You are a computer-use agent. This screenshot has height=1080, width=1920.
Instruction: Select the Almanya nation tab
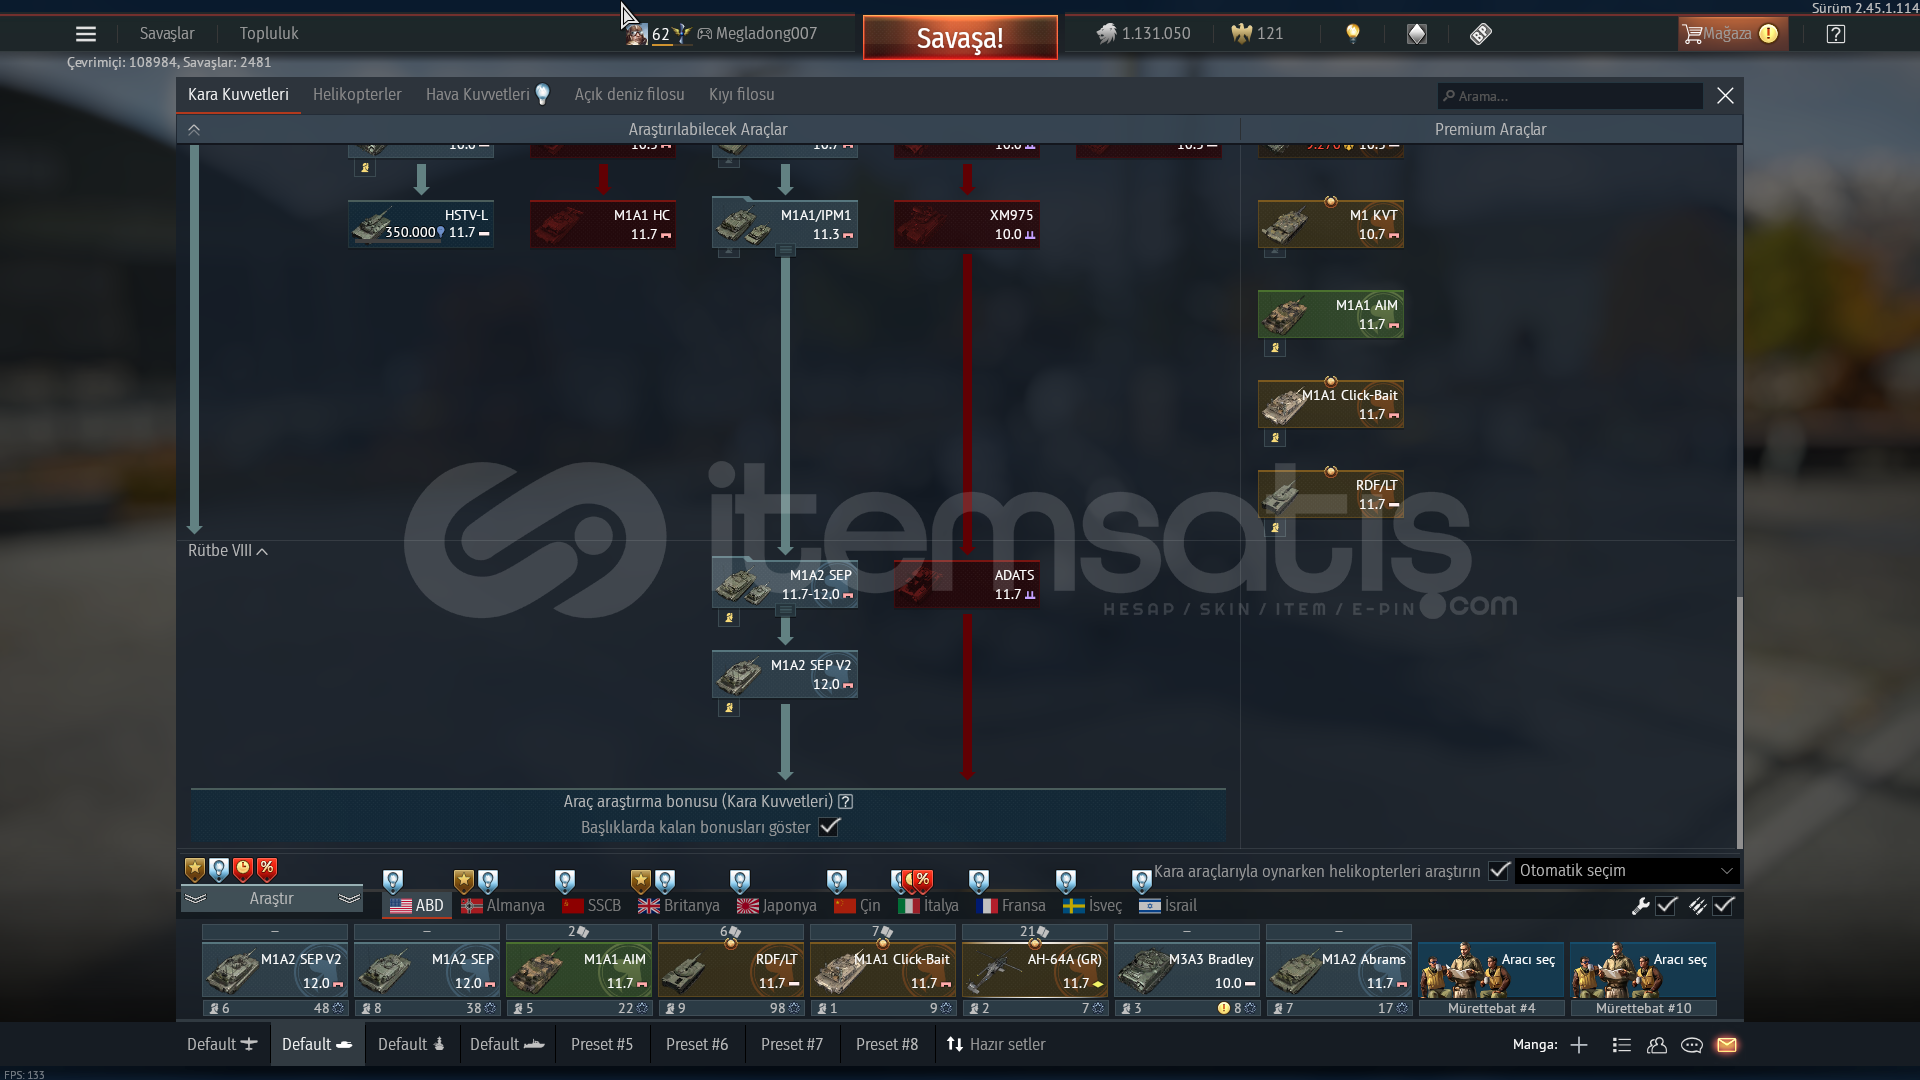[x=503, y=906]
